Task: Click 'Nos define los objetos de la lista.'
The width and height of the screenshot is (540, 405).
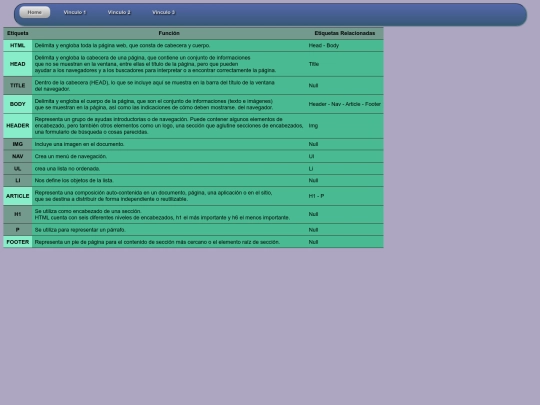Action: pyautogui.click(x=74, y=180)
